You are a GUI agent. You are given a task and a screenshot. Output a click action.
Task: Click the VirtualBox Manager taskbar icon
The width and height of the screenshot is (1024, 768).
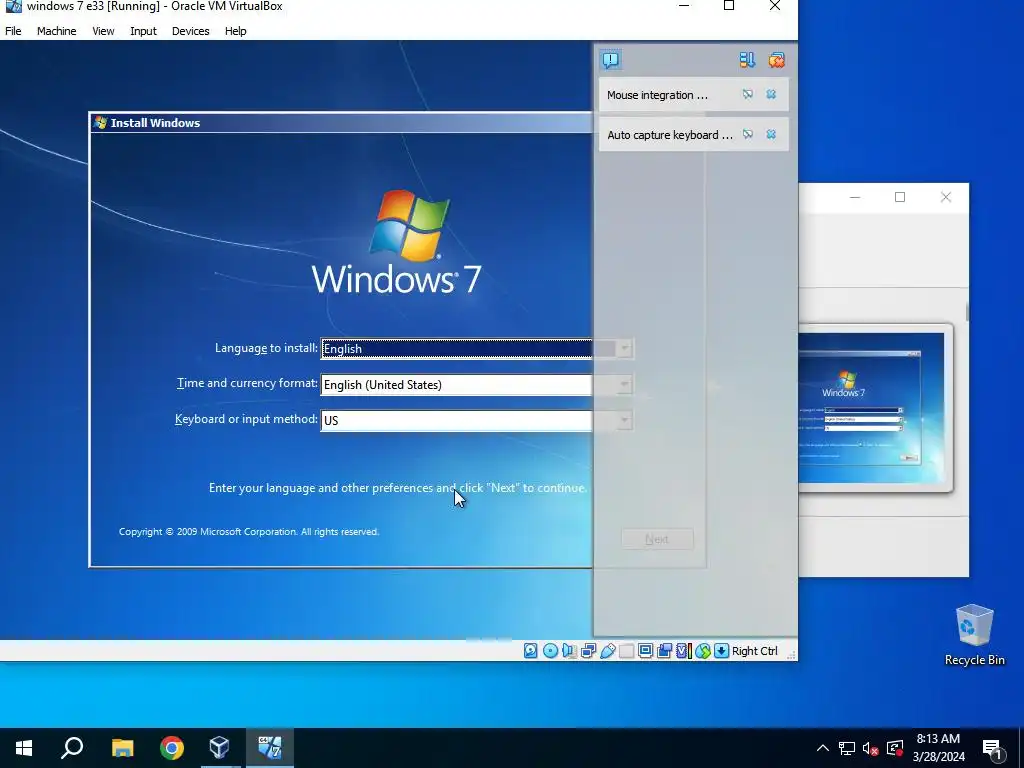[x=219, y=748]
